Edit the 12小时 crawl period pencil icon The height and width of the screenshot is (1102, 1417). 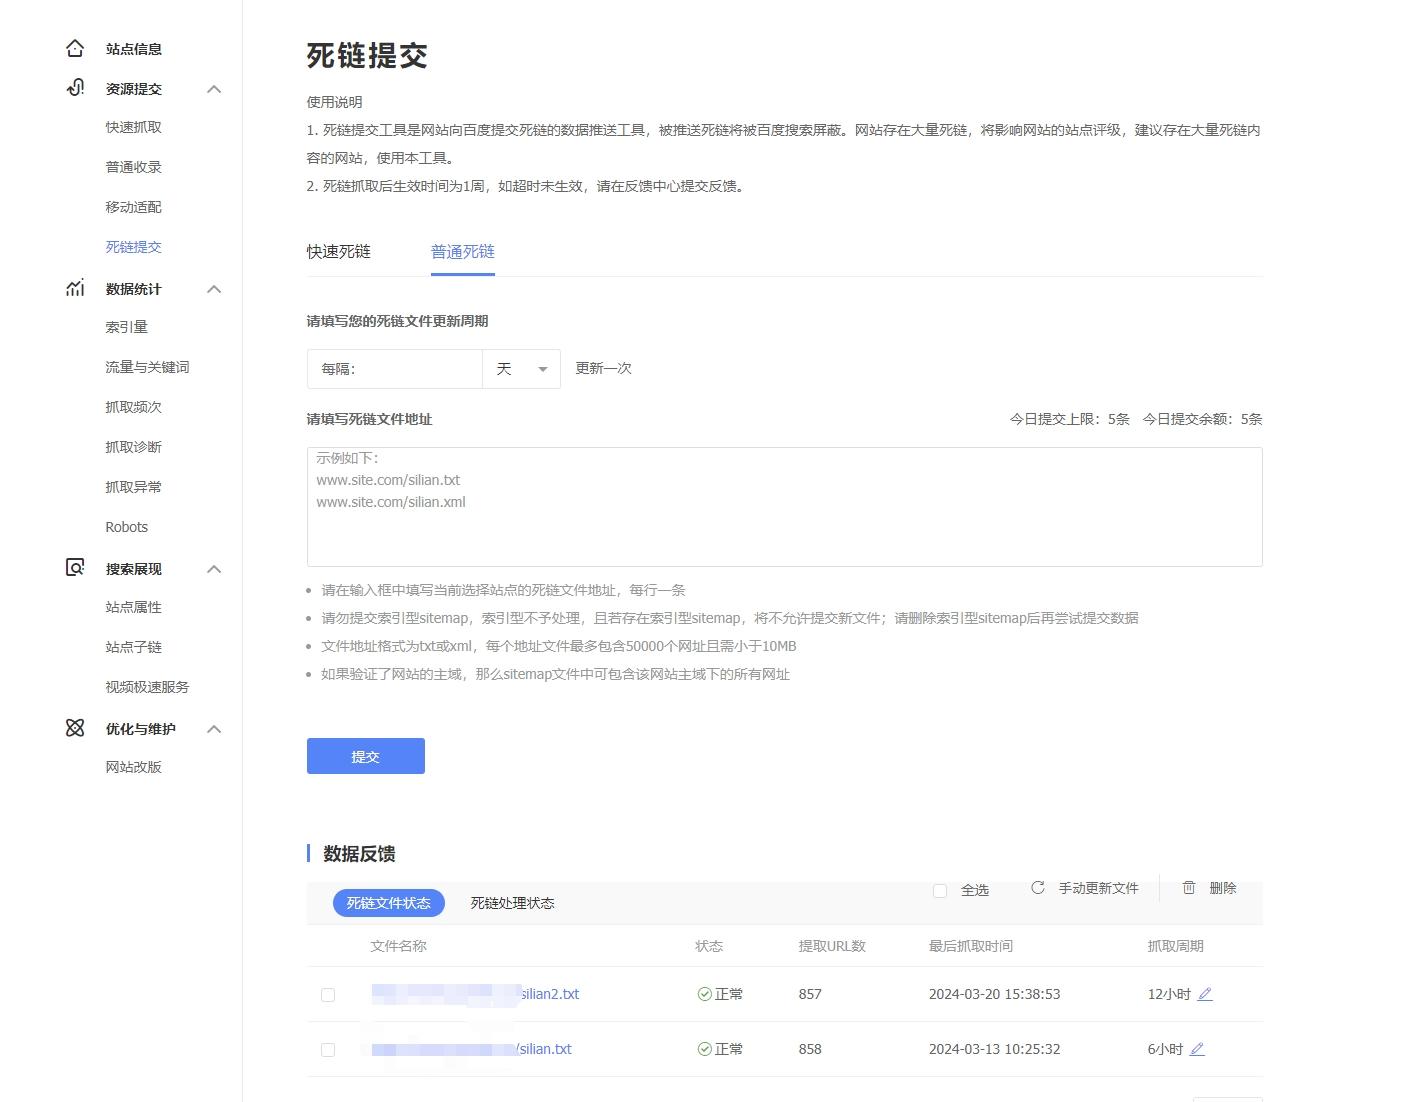[x=1205, y=994]
